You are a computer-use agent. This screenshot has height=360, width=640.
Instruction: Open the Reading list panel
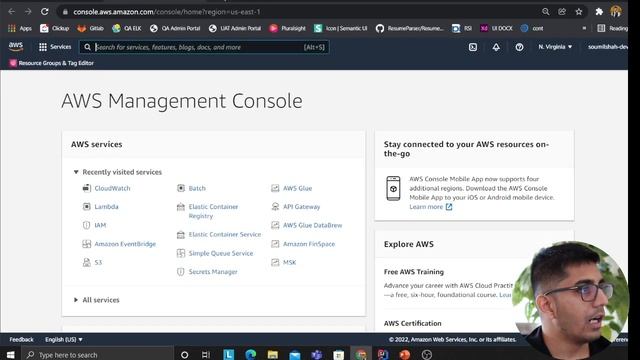pyautogui.click(x=612, y=28)
